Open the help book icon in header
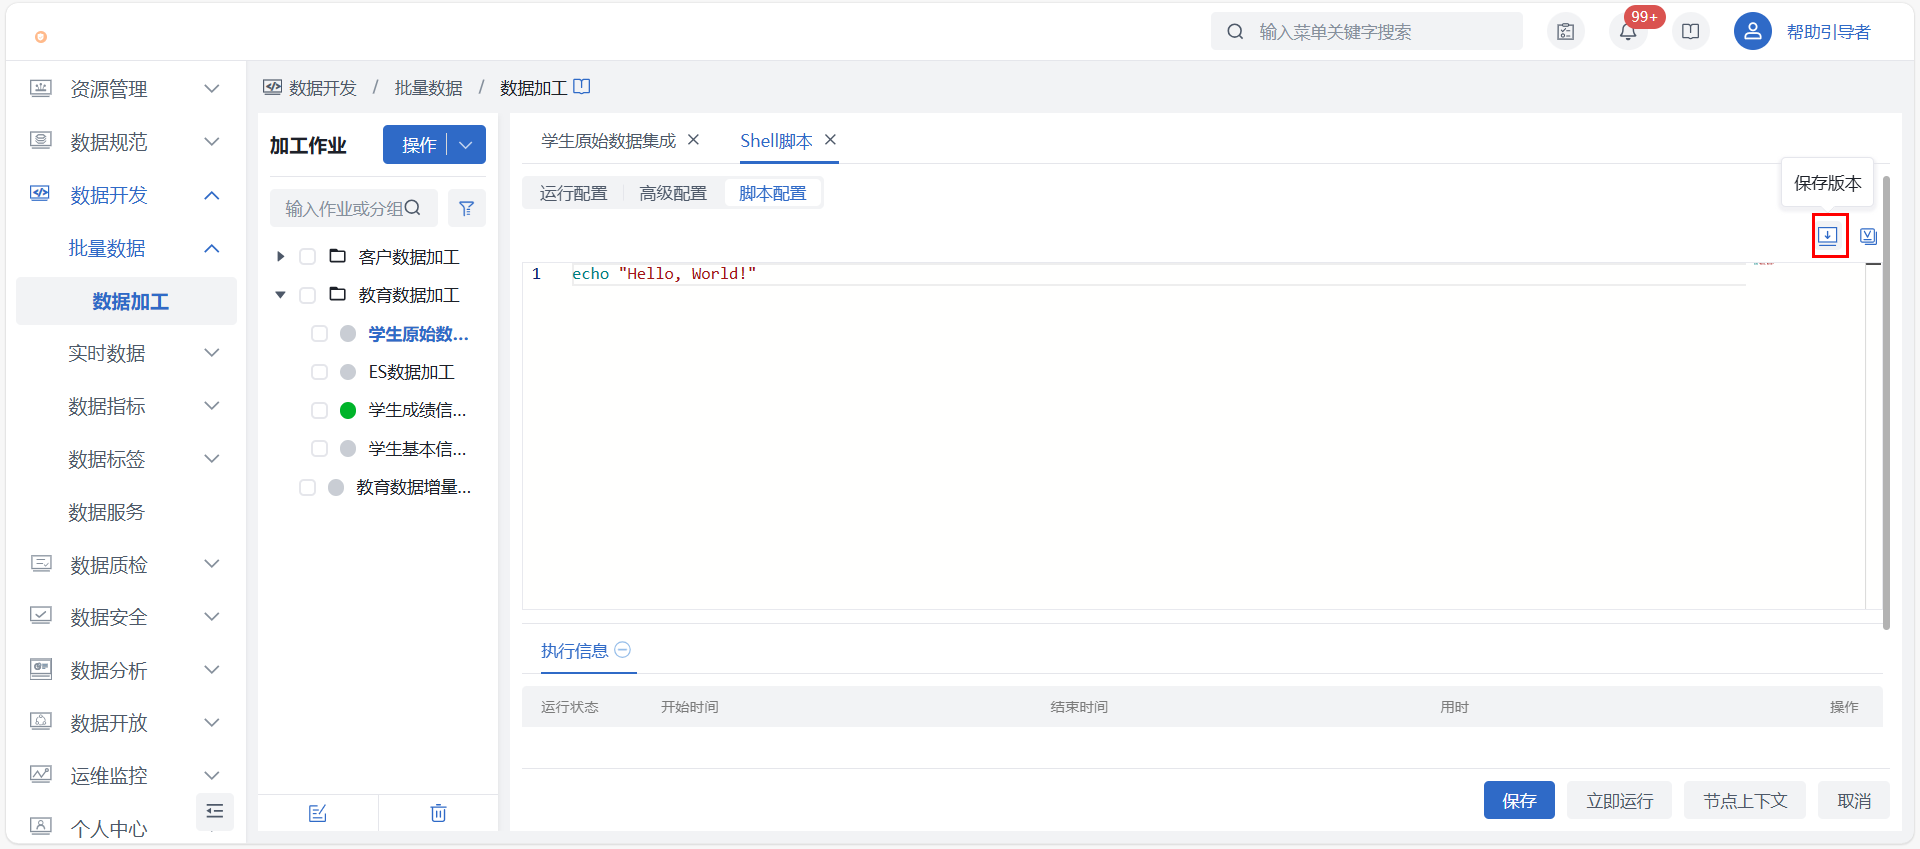 click(1691, 32)
